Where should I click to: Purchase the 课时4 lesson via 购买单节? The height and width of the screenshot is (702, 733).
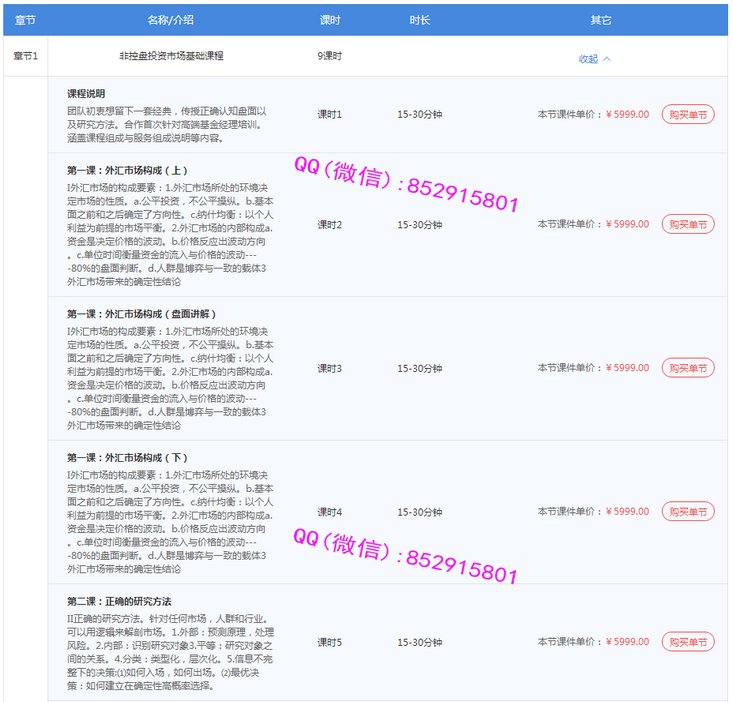click(x=688, y=511)
